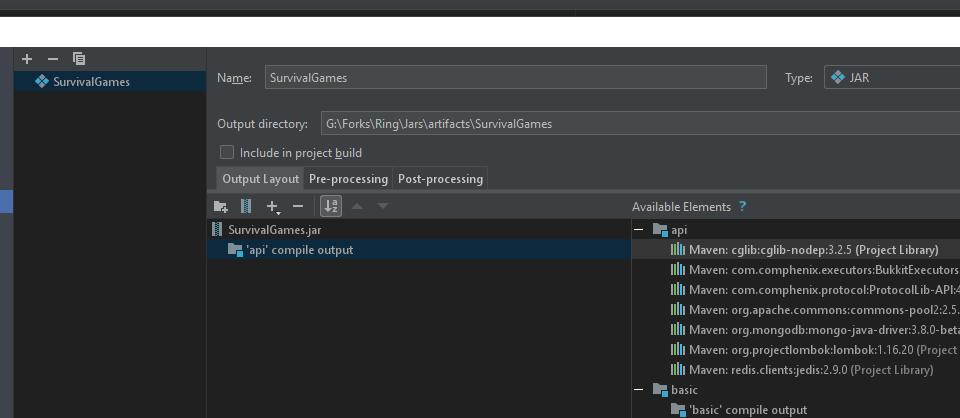Open the artifact Type dropdown
The height and width of the screenshot is (418, 960).
pyautogui.click(x=890, y=78)
